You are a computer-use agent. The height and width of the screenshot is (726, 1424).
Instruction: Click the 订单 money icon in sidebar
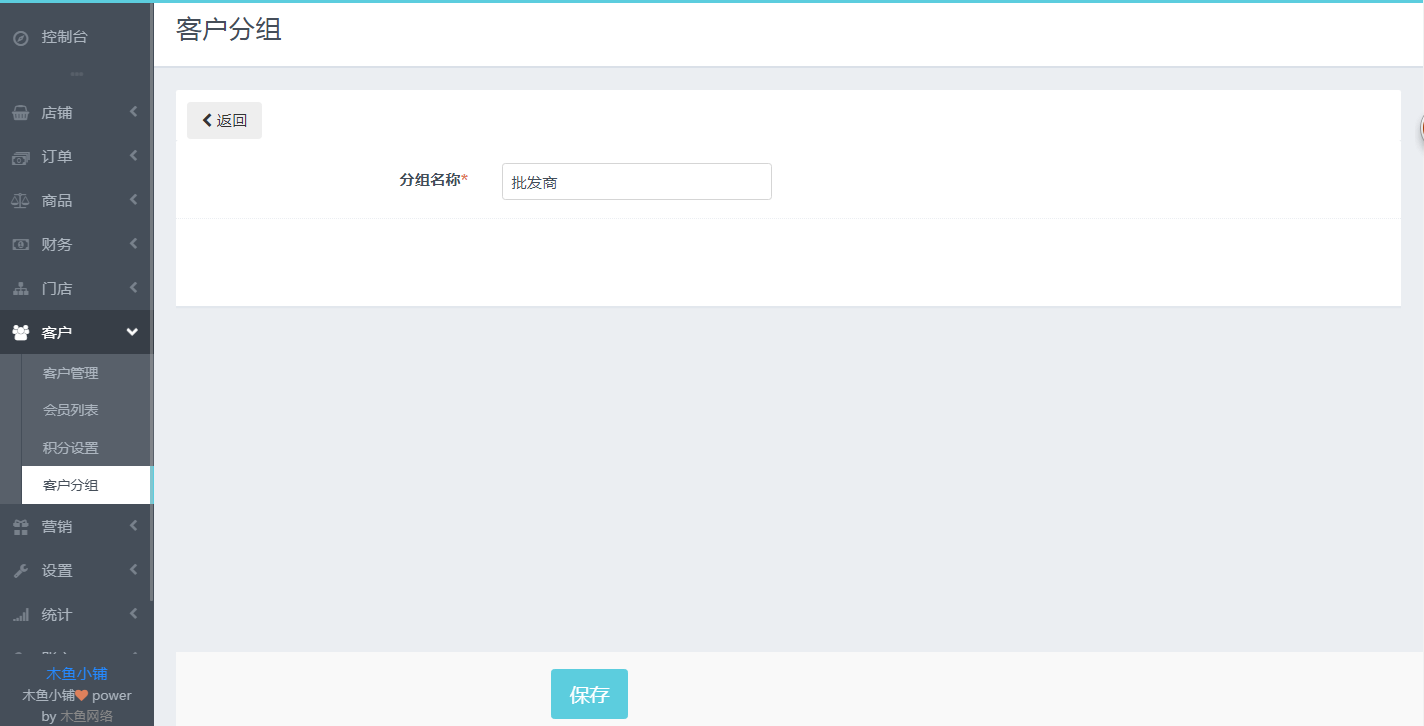(20, 157)
